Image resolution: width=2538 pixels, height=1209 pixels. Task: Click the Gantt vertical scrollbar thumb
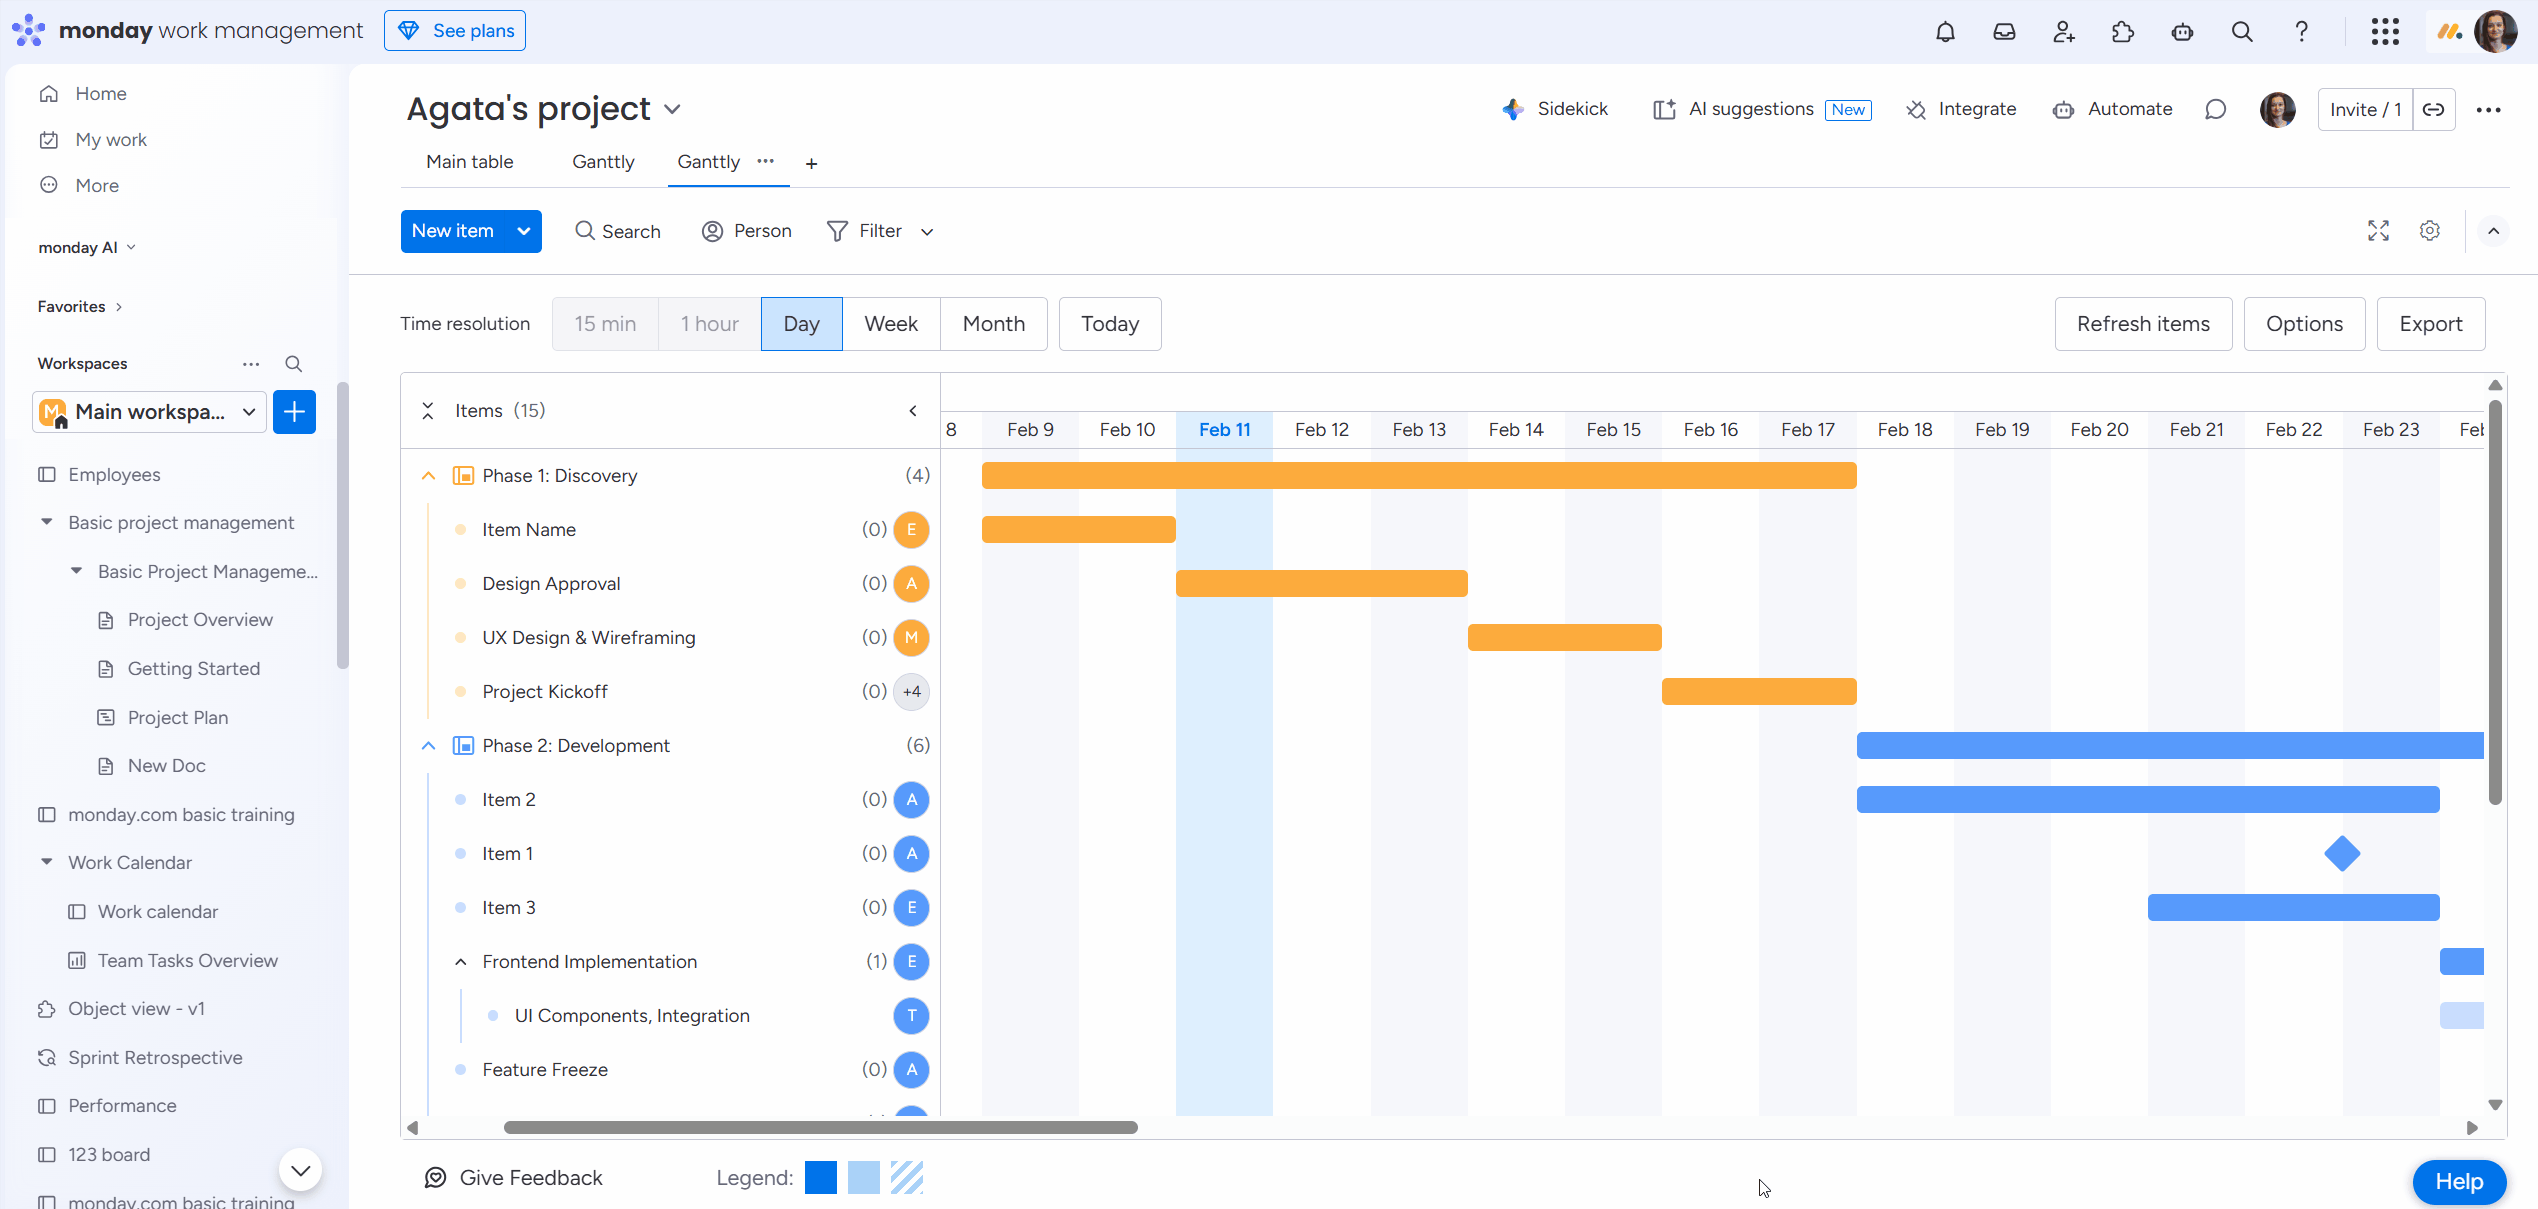(x=2495, y=601)
